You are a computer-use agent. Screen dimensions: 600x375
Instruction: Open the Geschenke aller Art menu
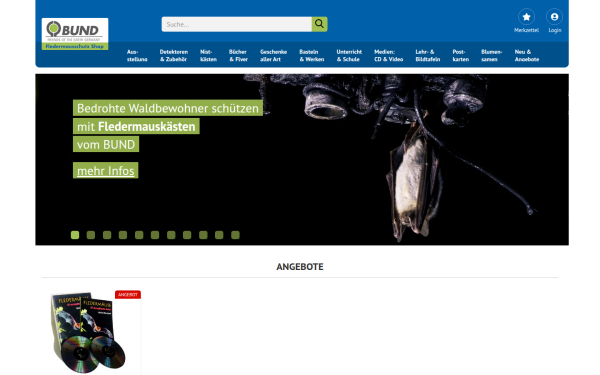click(273, 55)
